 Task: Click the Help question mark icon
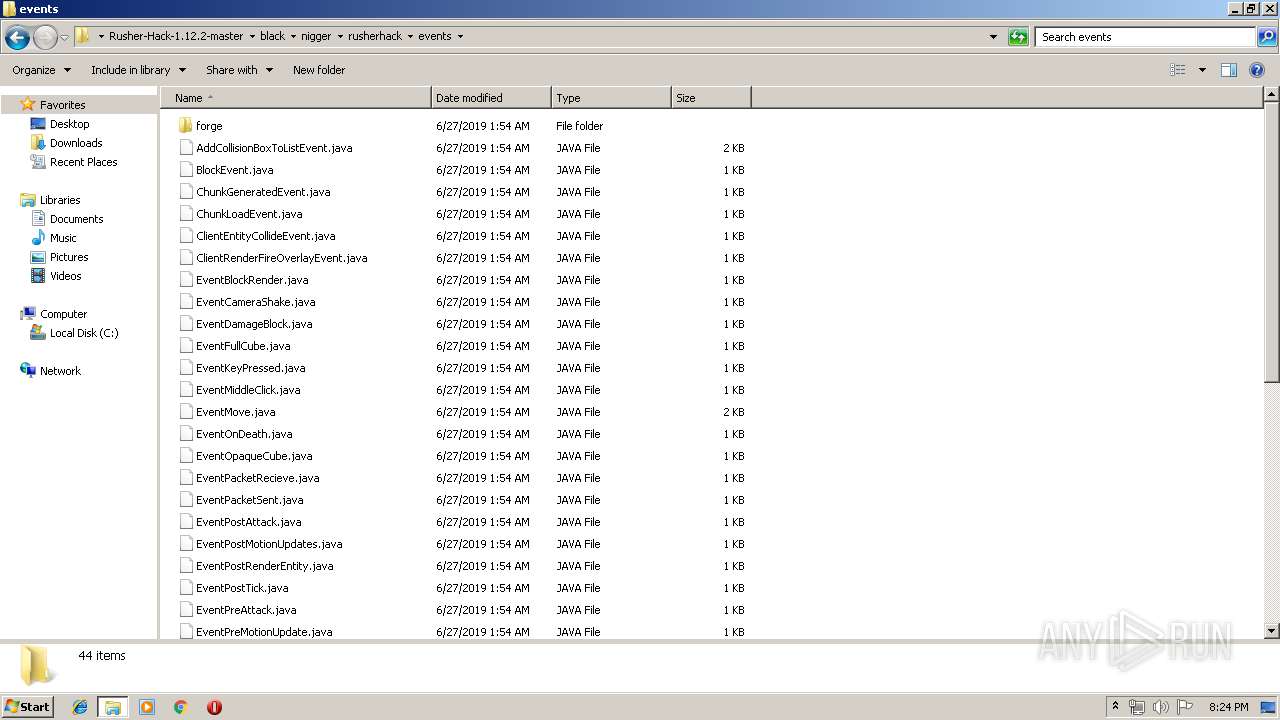point(1258,70)
